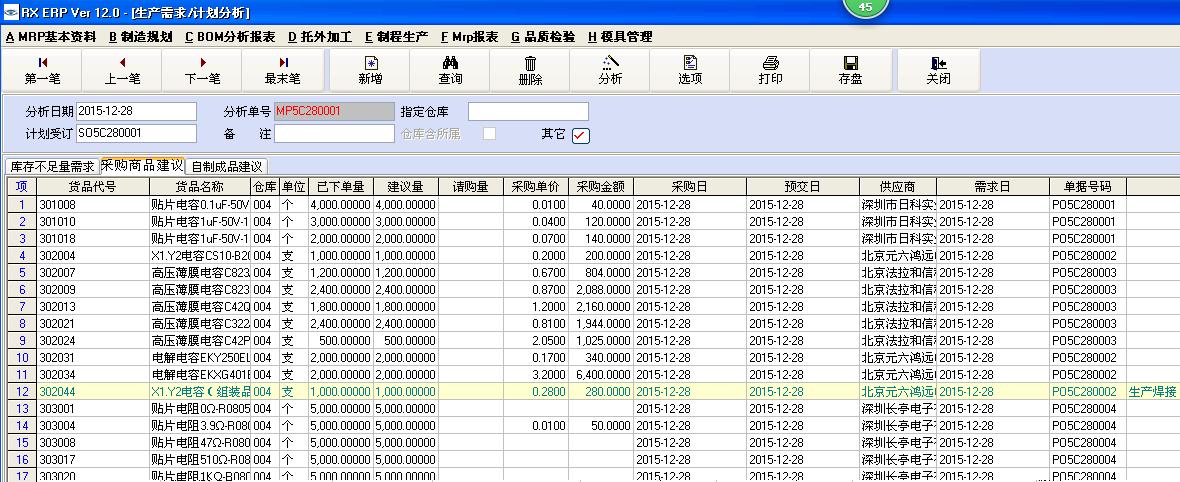This screenshot has width=1180, height=482.
Task: Click the 建议量 column header
Action: [x=406, y=186]
